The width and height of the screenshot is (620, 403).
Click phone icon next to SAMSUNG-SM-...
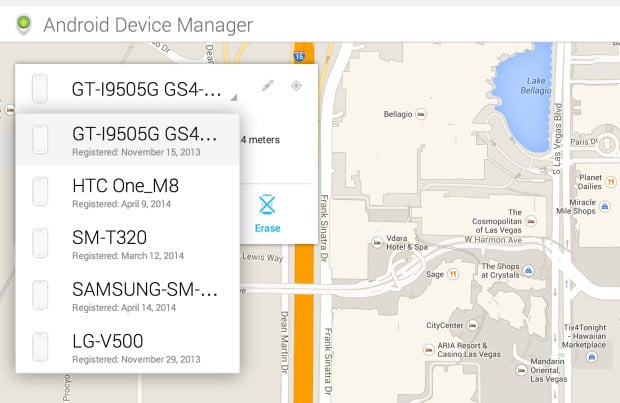tap(40, 295)
